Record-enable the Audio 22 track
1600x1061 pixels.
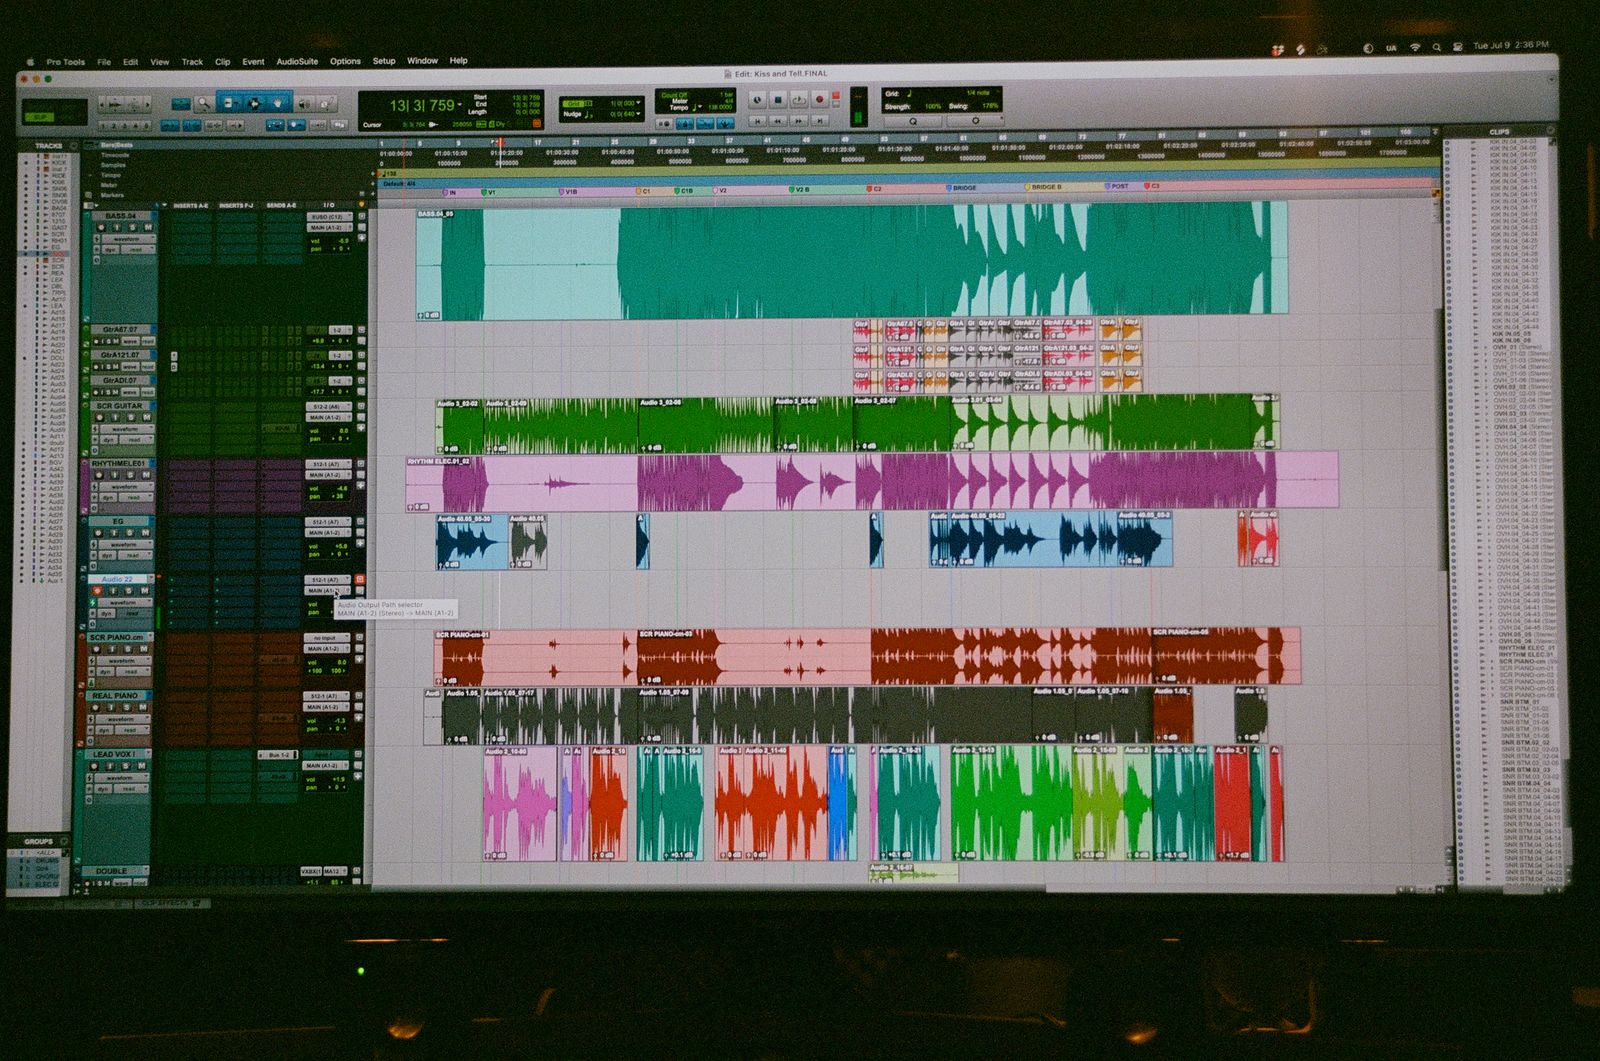[x=97, y=591]
